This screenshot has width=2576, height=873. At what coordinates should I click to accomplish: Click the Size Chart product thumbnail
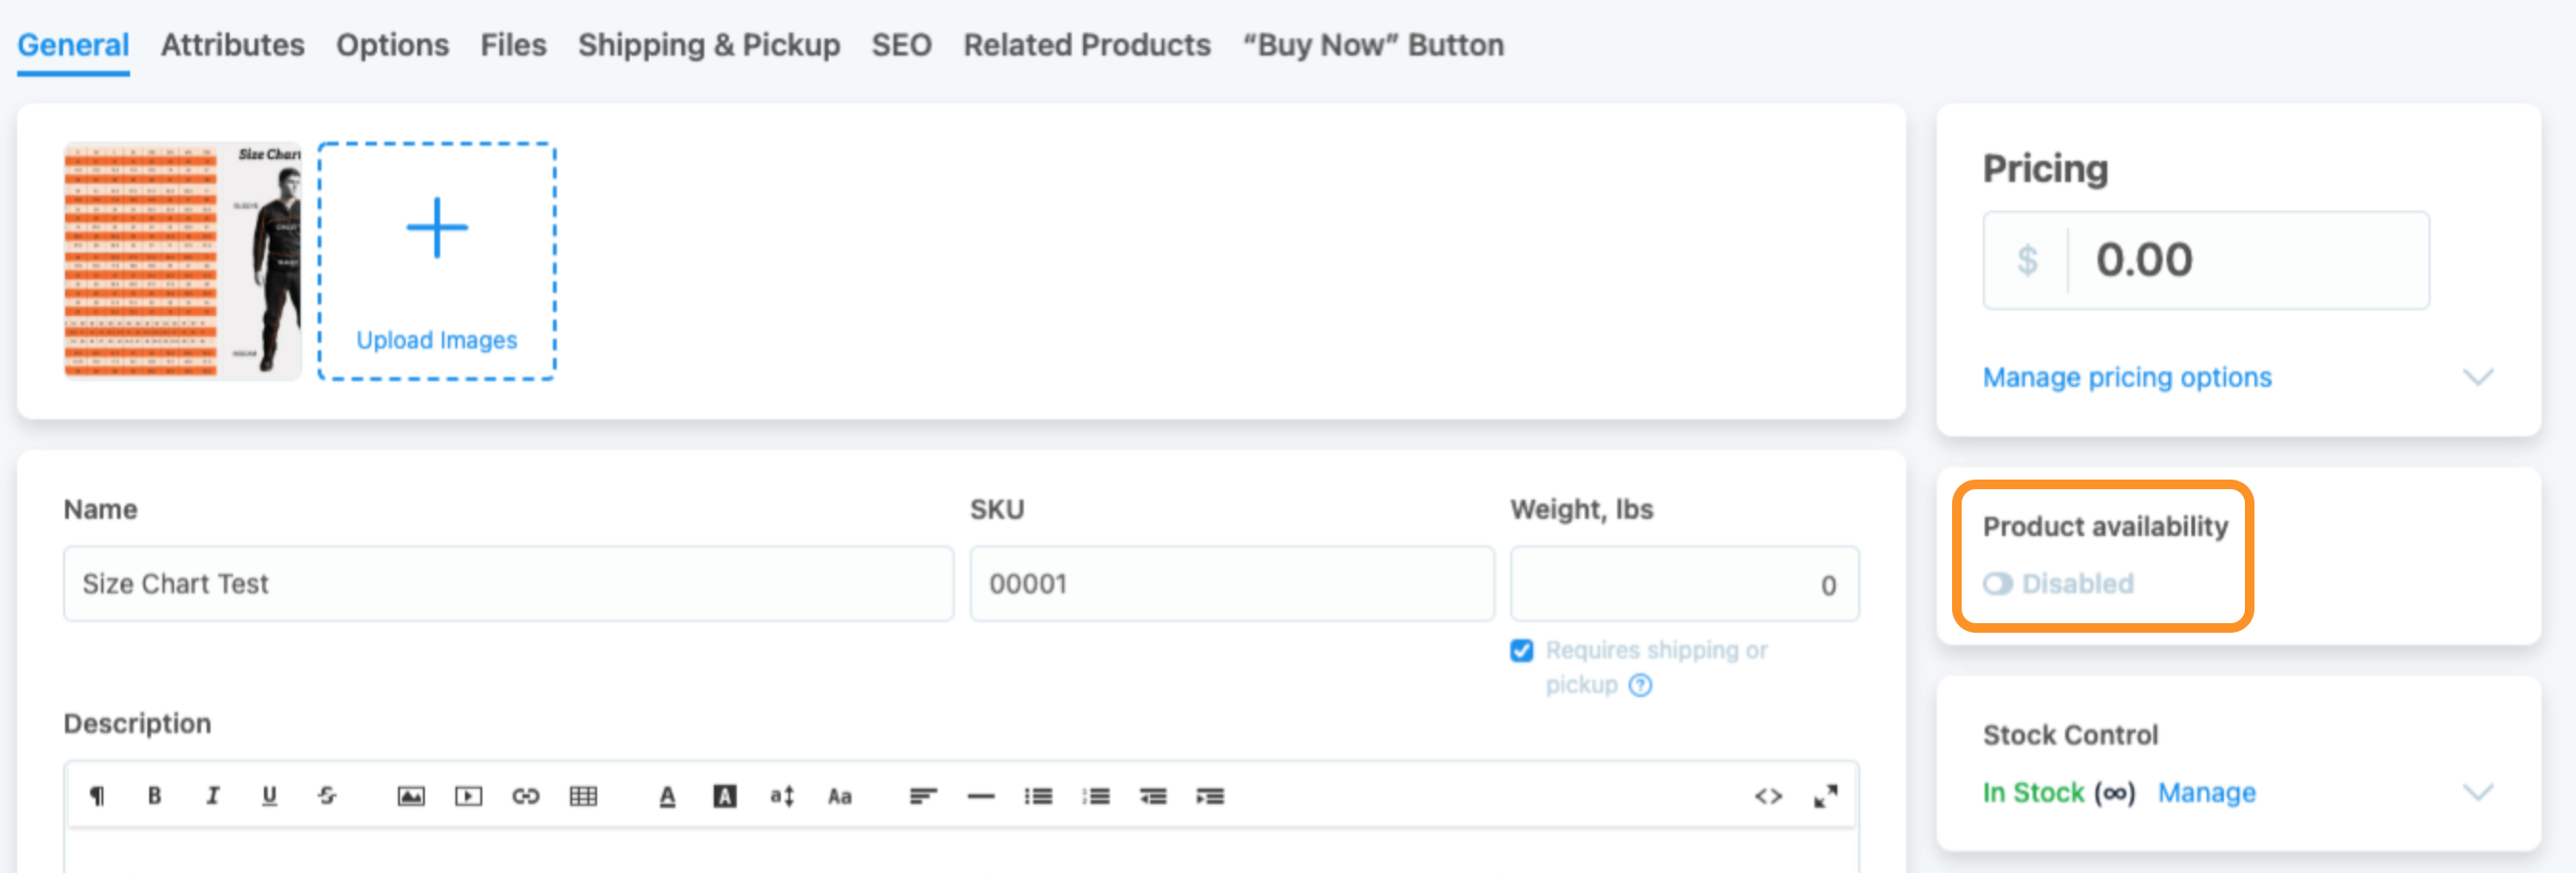coord(183,261)
